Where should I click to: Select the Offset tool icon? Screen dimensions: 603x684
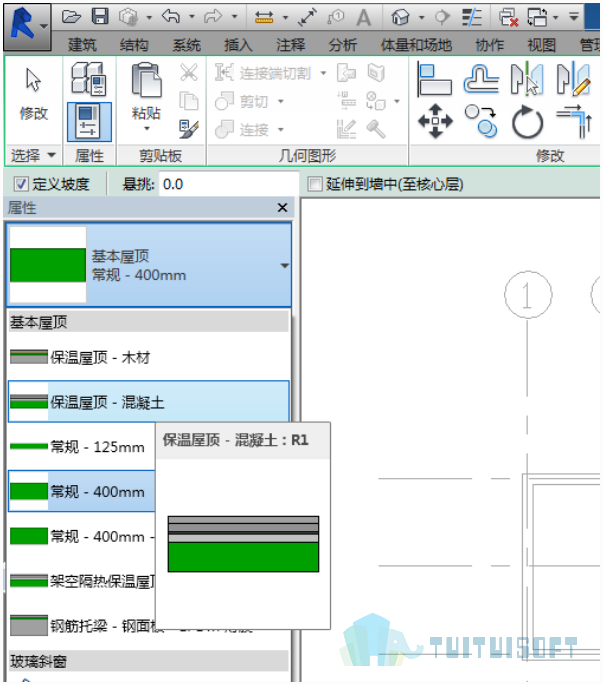pos(481,79)
